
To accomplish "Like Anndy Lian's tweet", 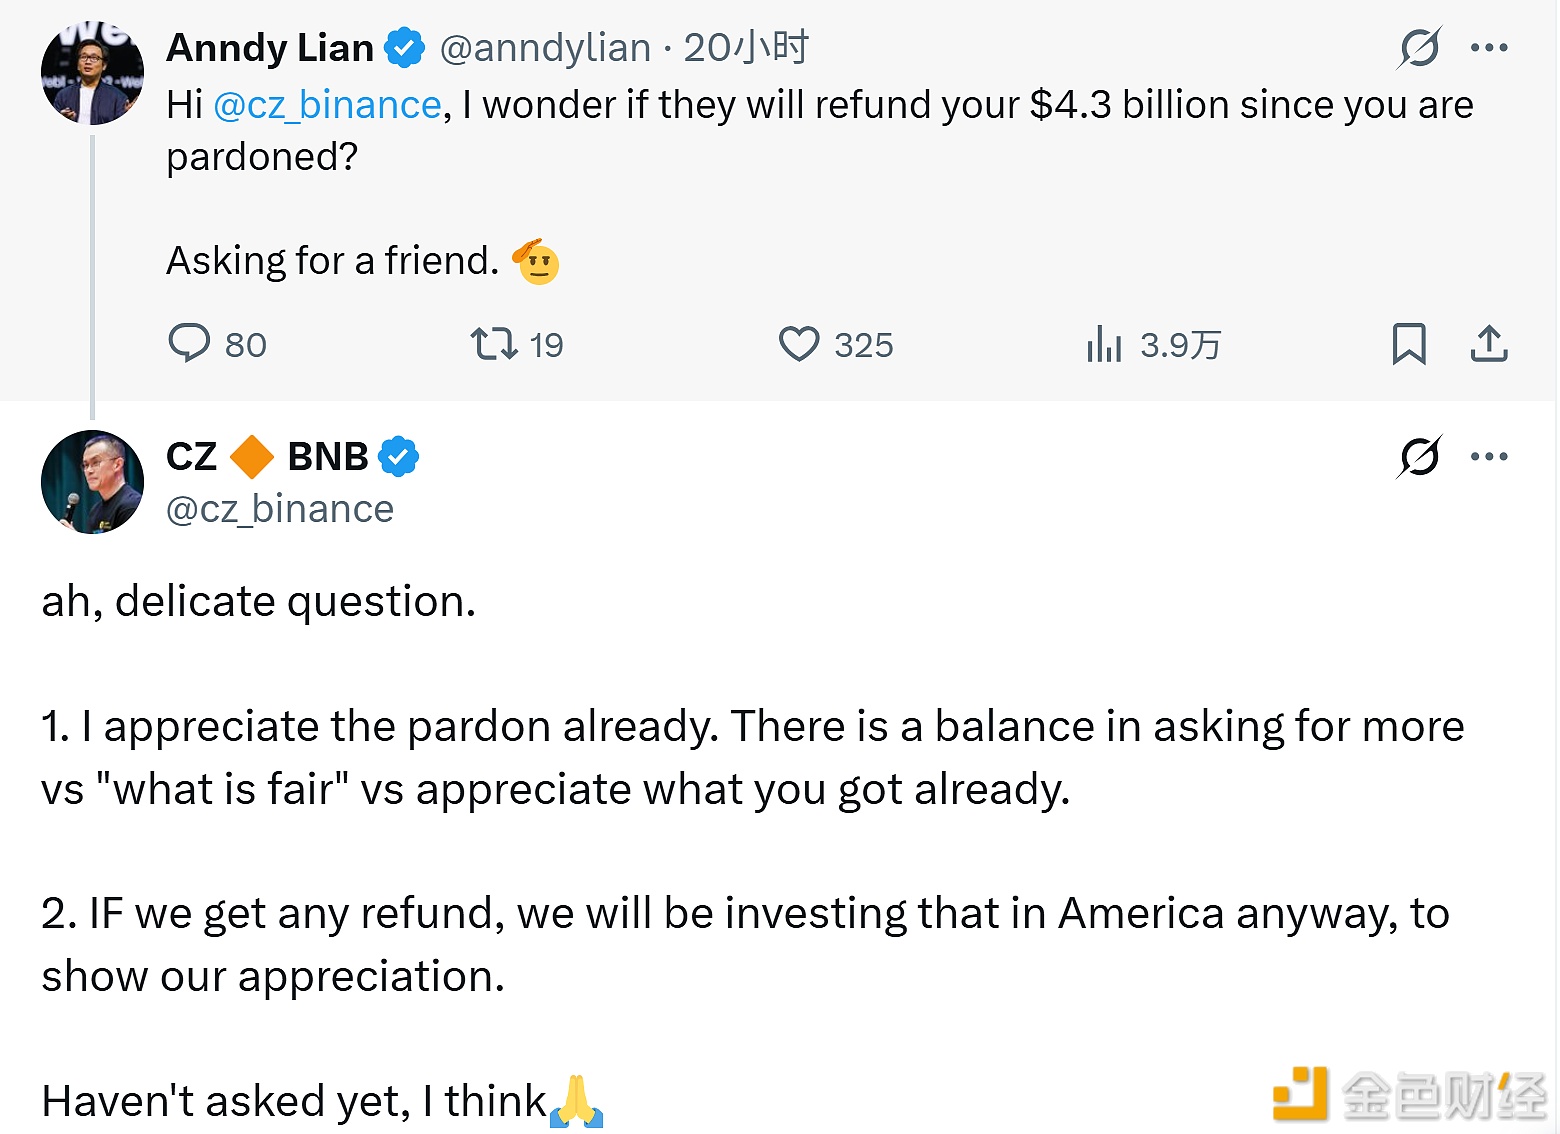I will [799, 344].
